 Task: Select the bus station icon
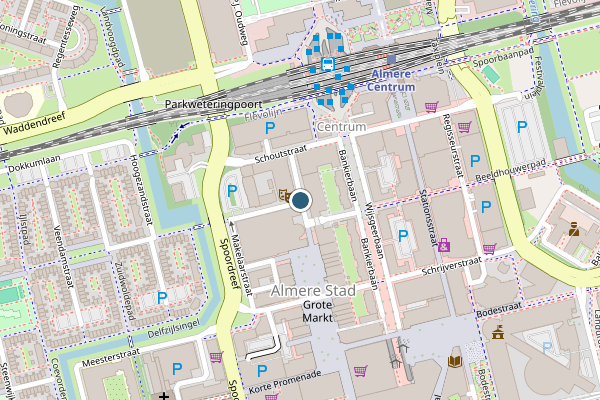pyautogui.click(x=328, y=64)
